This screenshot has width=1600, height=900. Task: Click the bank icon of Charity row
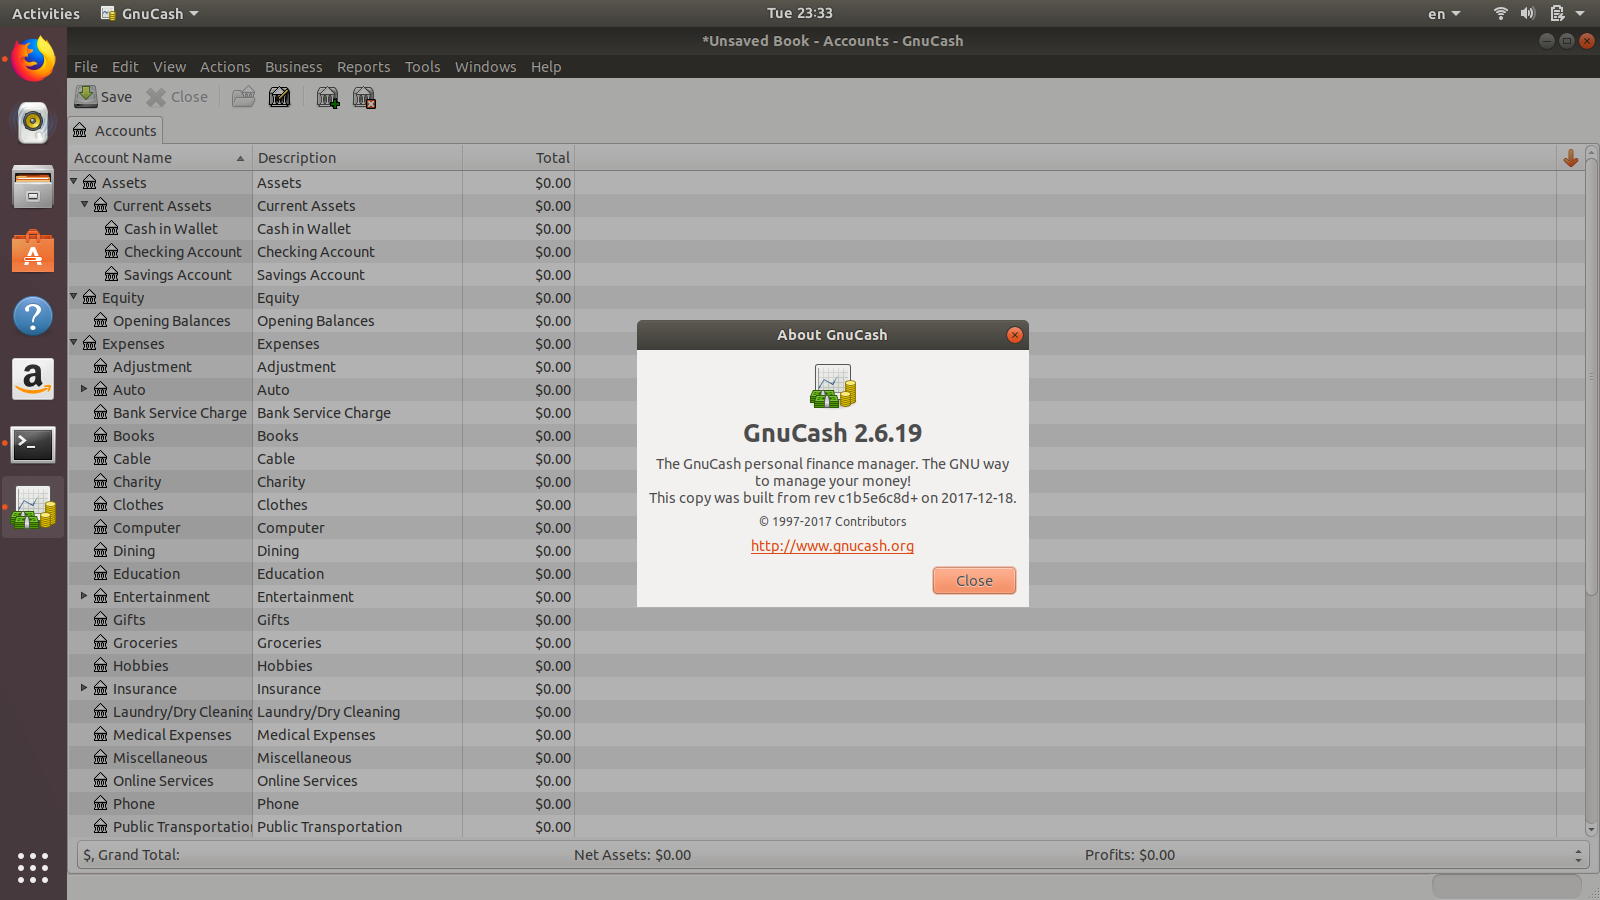click(x=101, y=481)
